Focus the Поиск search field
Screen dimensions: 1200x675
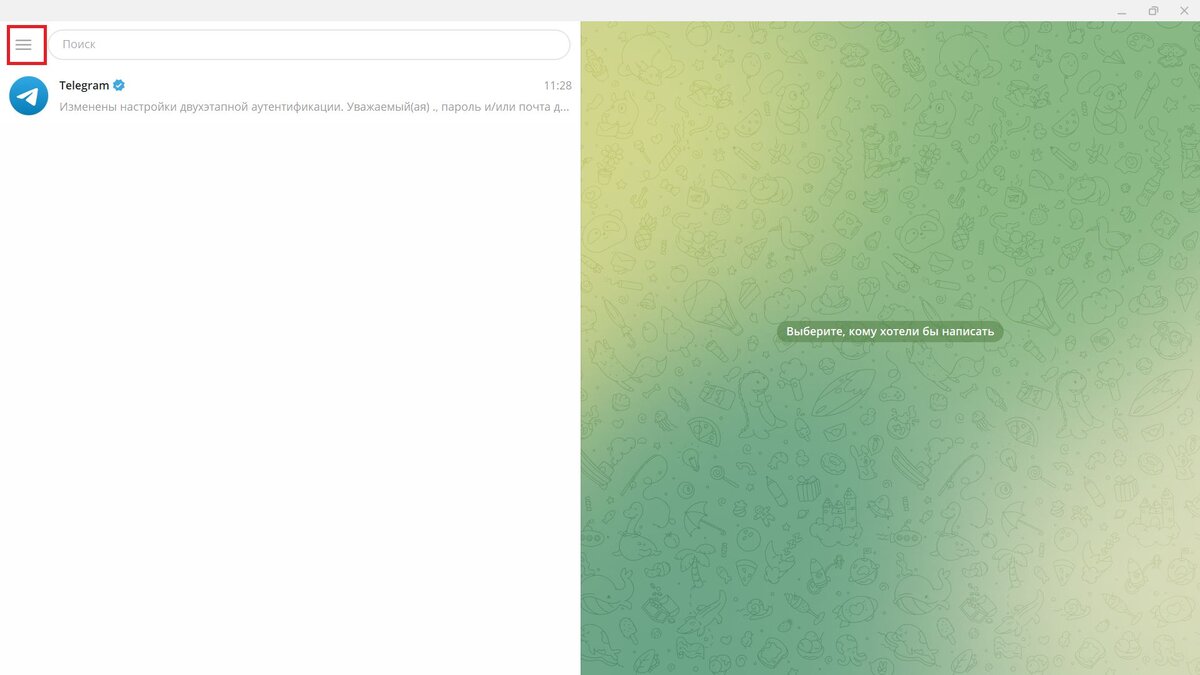click(309, 44)
